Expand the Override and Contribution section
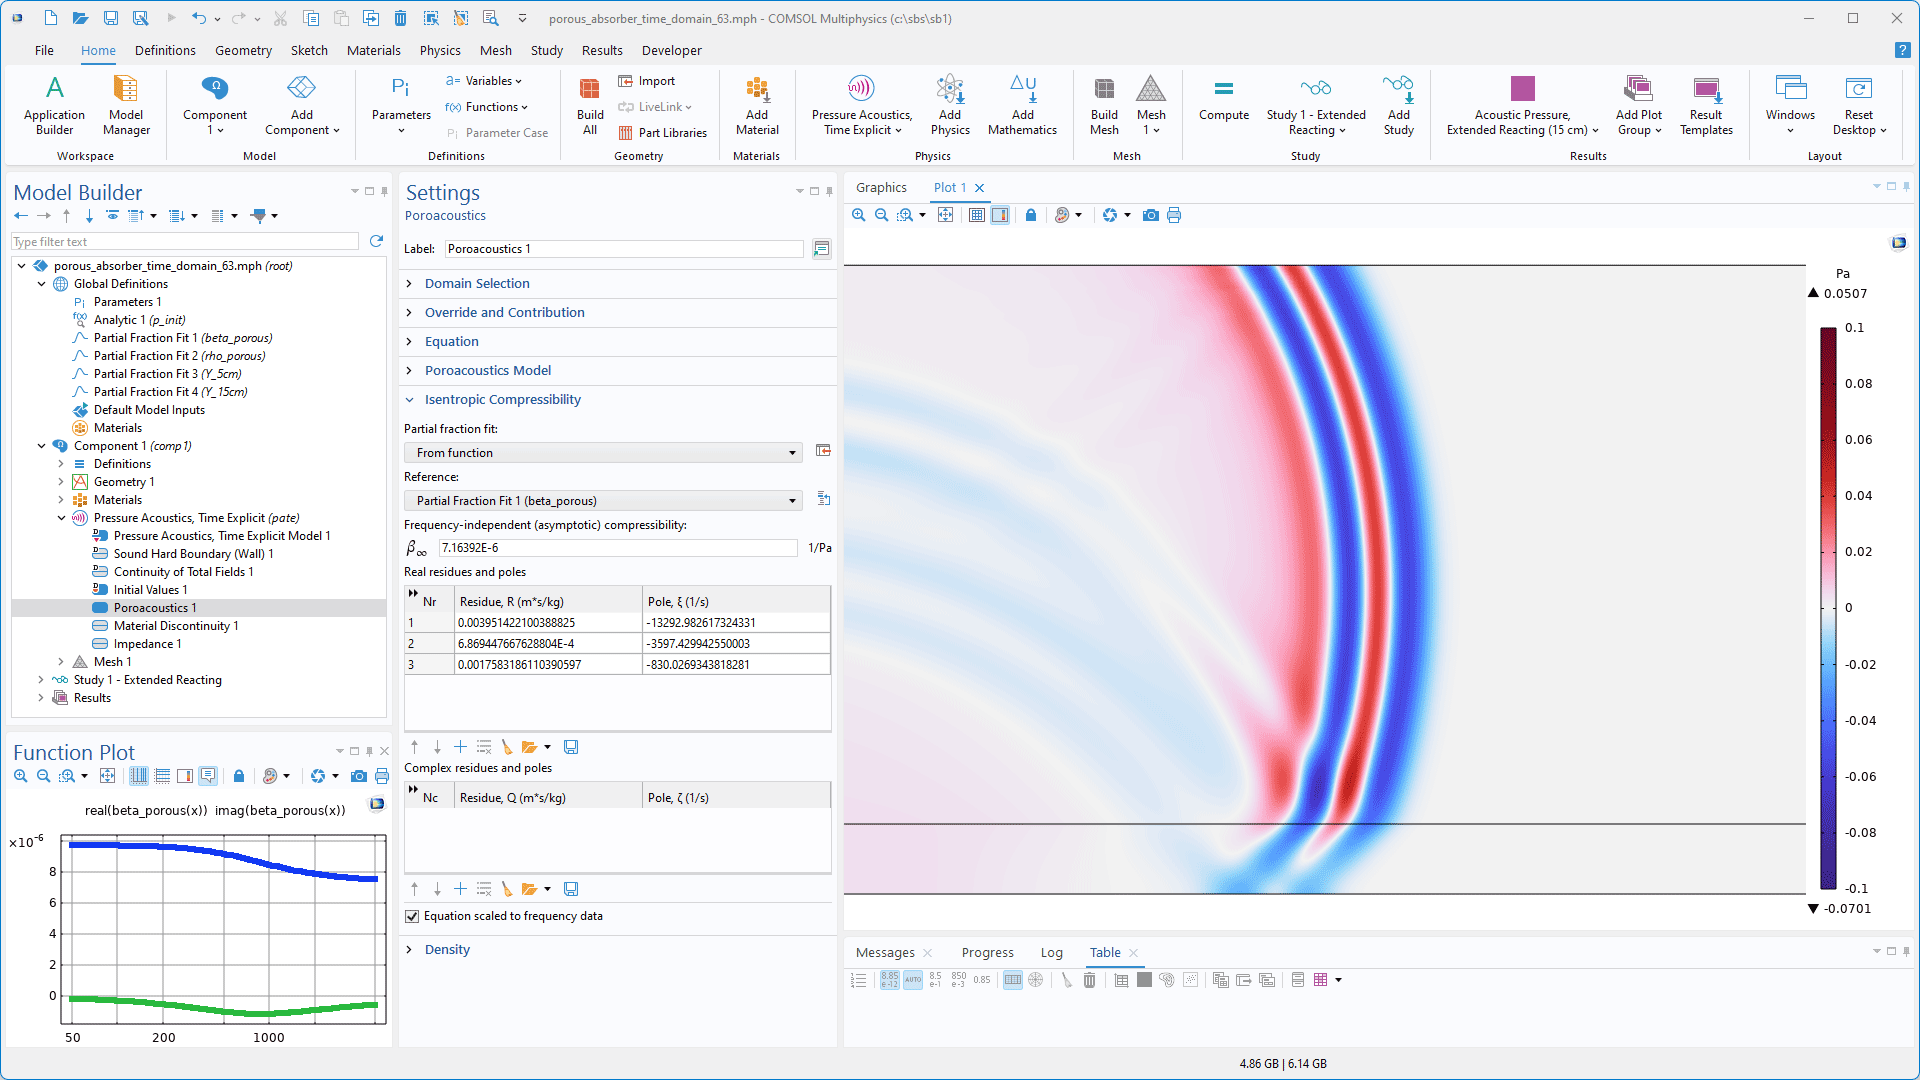The height and width of the screenshot is (1080, 1920). click(504, 312)
